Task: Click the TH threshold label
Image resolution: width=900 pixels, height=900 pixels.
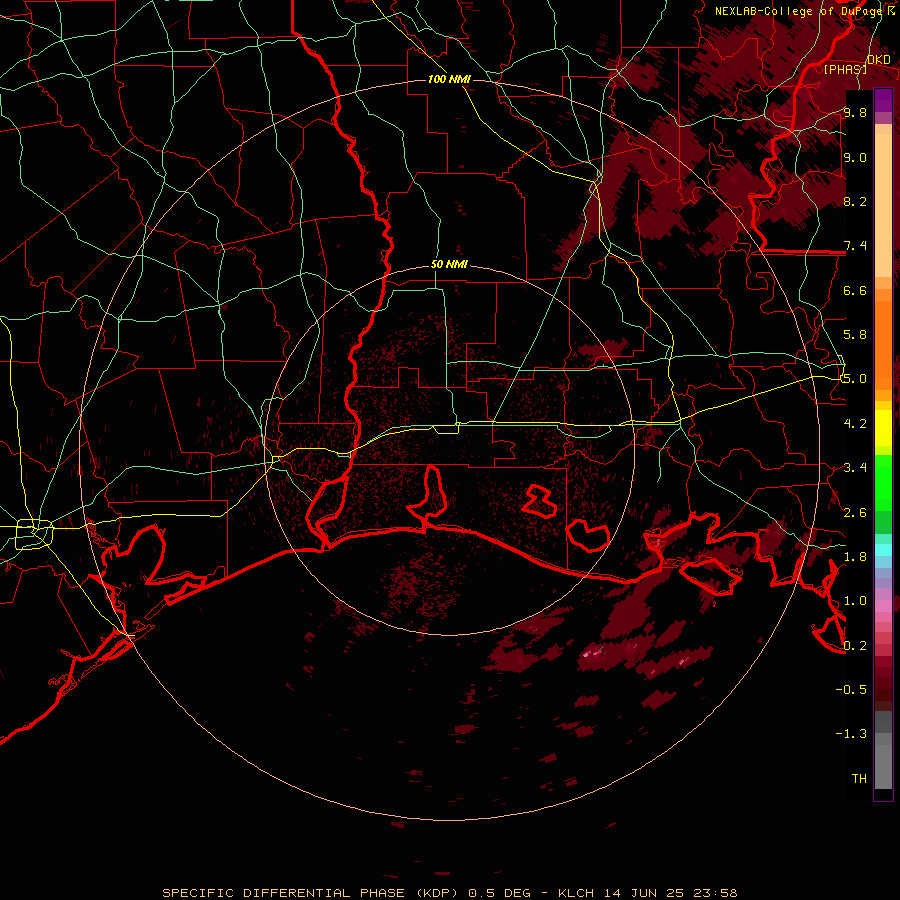Action: [859, 778]
